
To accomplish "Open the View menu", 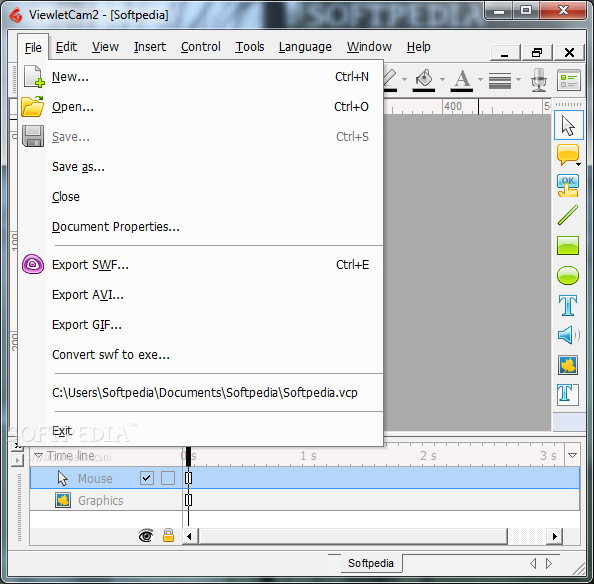I will (x=105, y=47).
